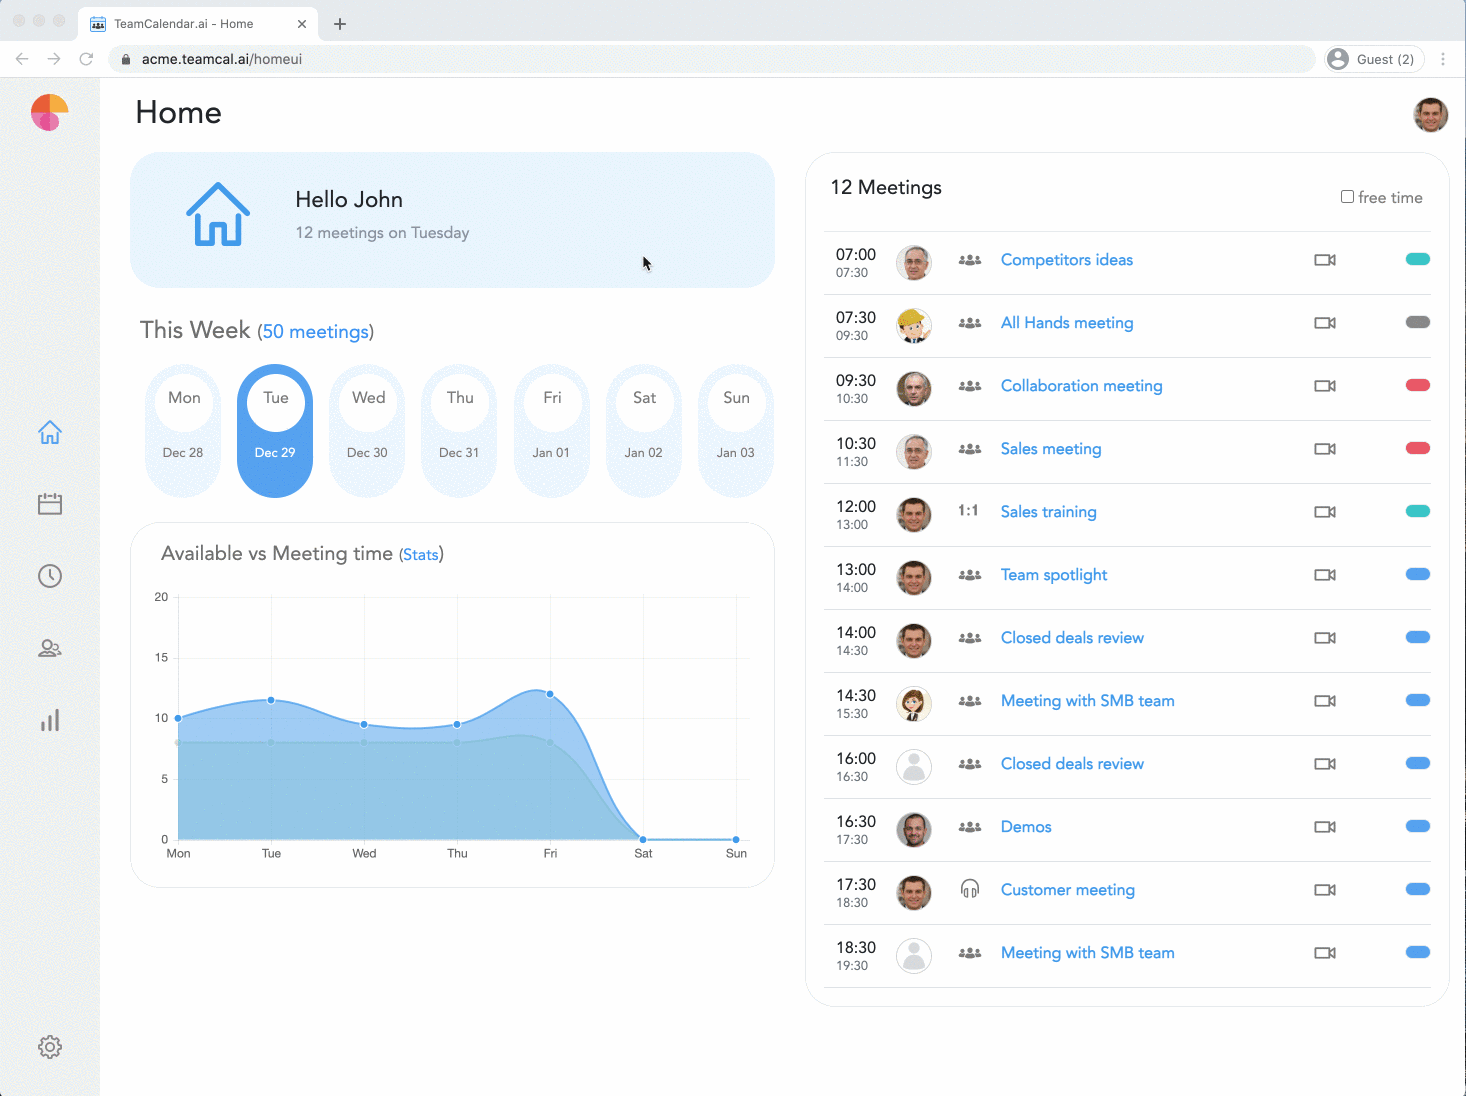Open the settings gear in sidebar
1466x1096 pixels.
[50, 1047]
